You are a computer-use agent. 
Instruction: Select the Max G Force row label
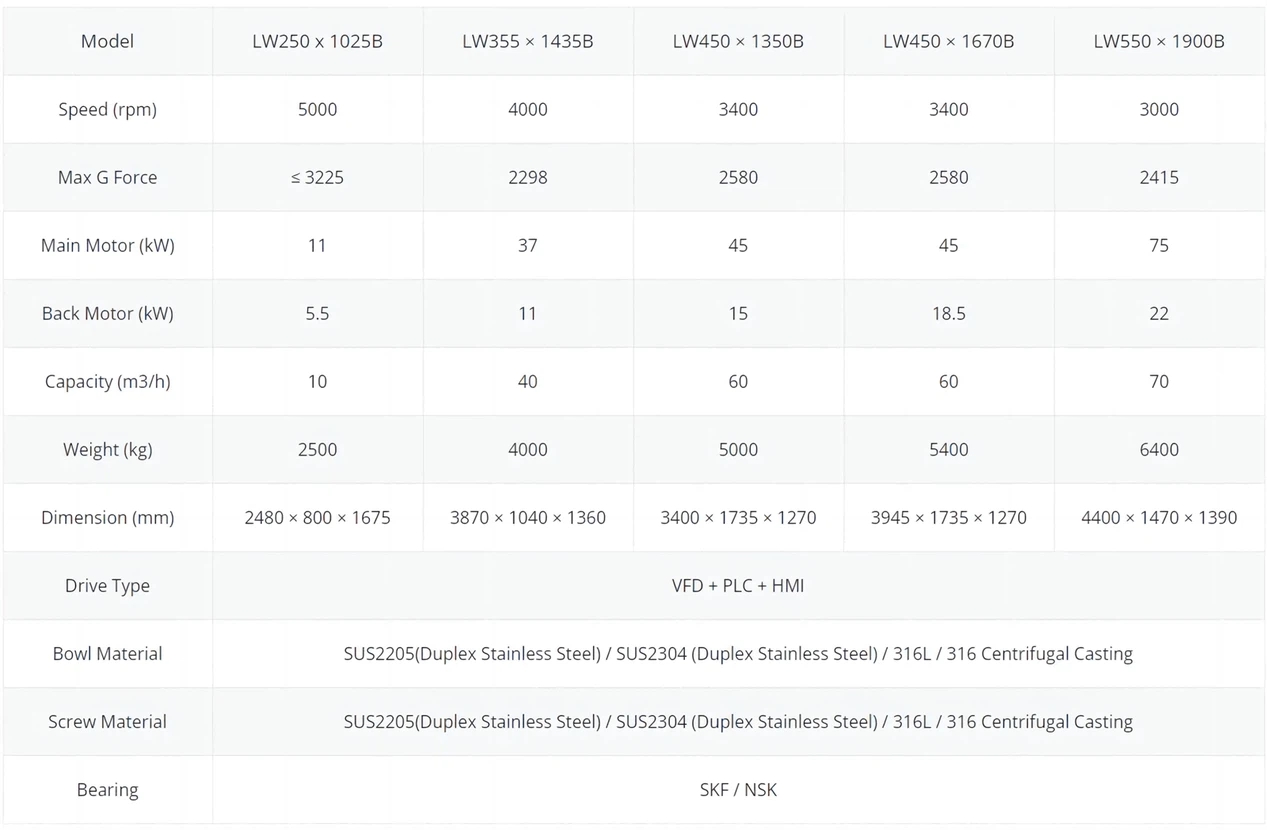(x=107, y=177)
